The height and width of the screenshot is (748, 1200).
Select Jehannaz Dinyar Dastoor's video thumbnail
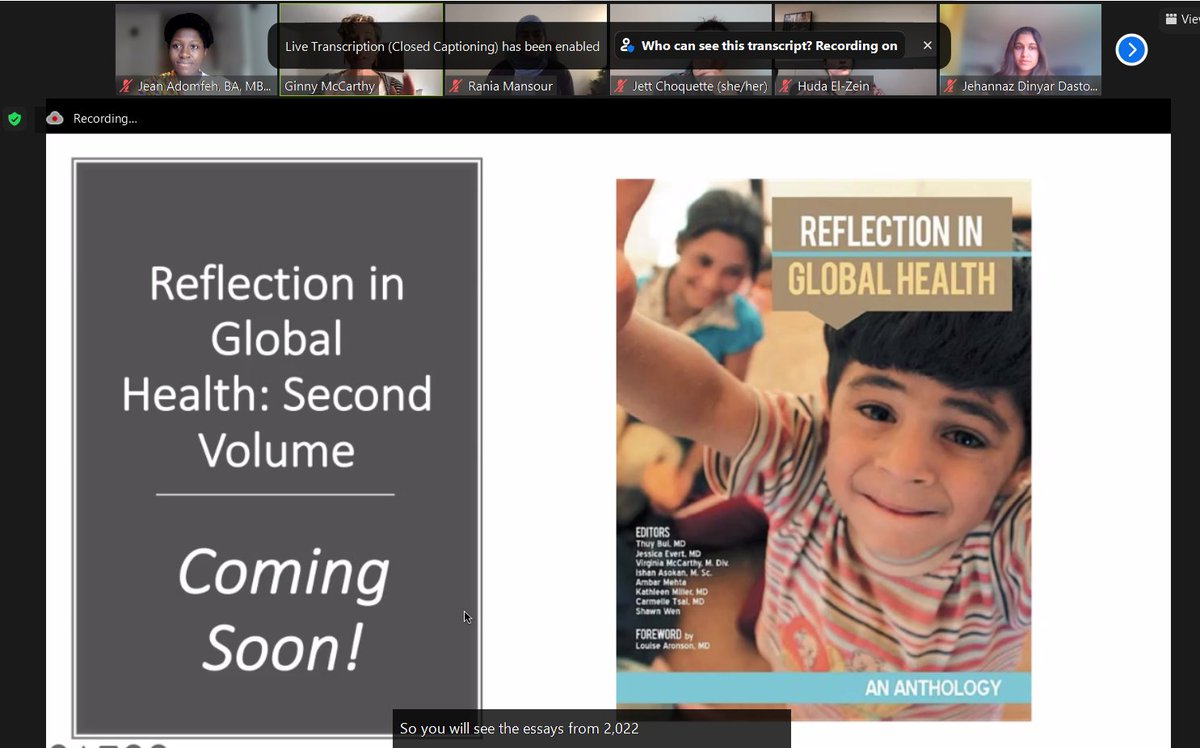(1021, 50)
